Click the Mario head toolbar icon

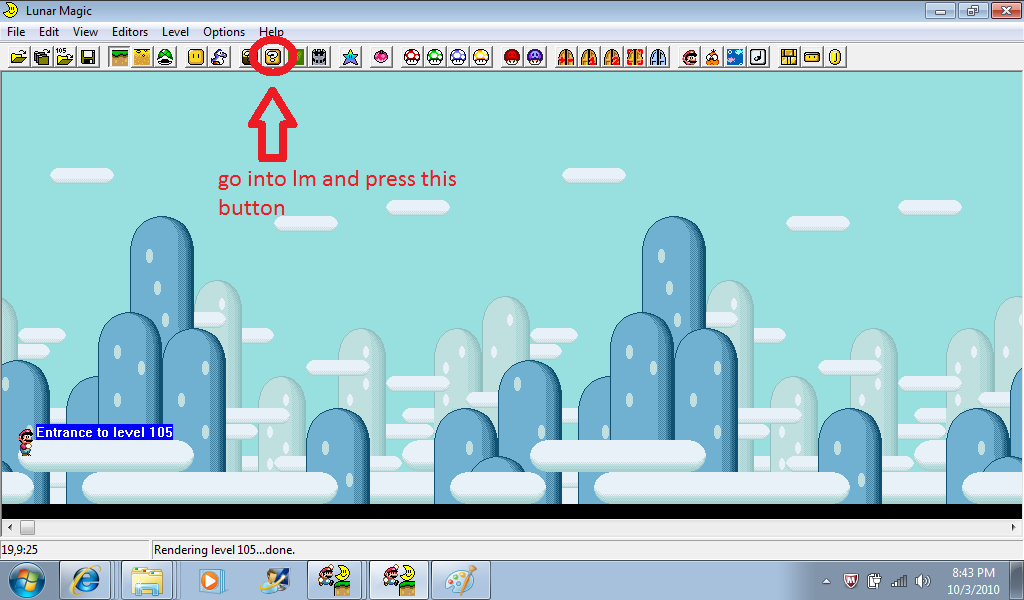point(690,57)
